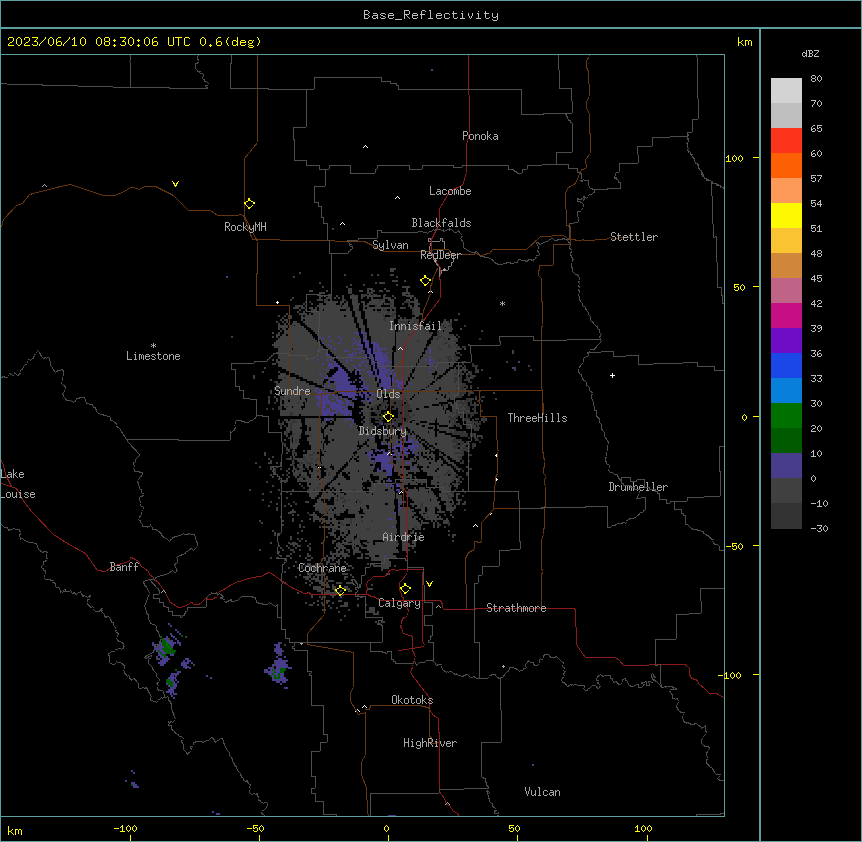Click the magenta 42 dBZ legend swatch
This screenshot has width=862, height=842.
(786, 315)
